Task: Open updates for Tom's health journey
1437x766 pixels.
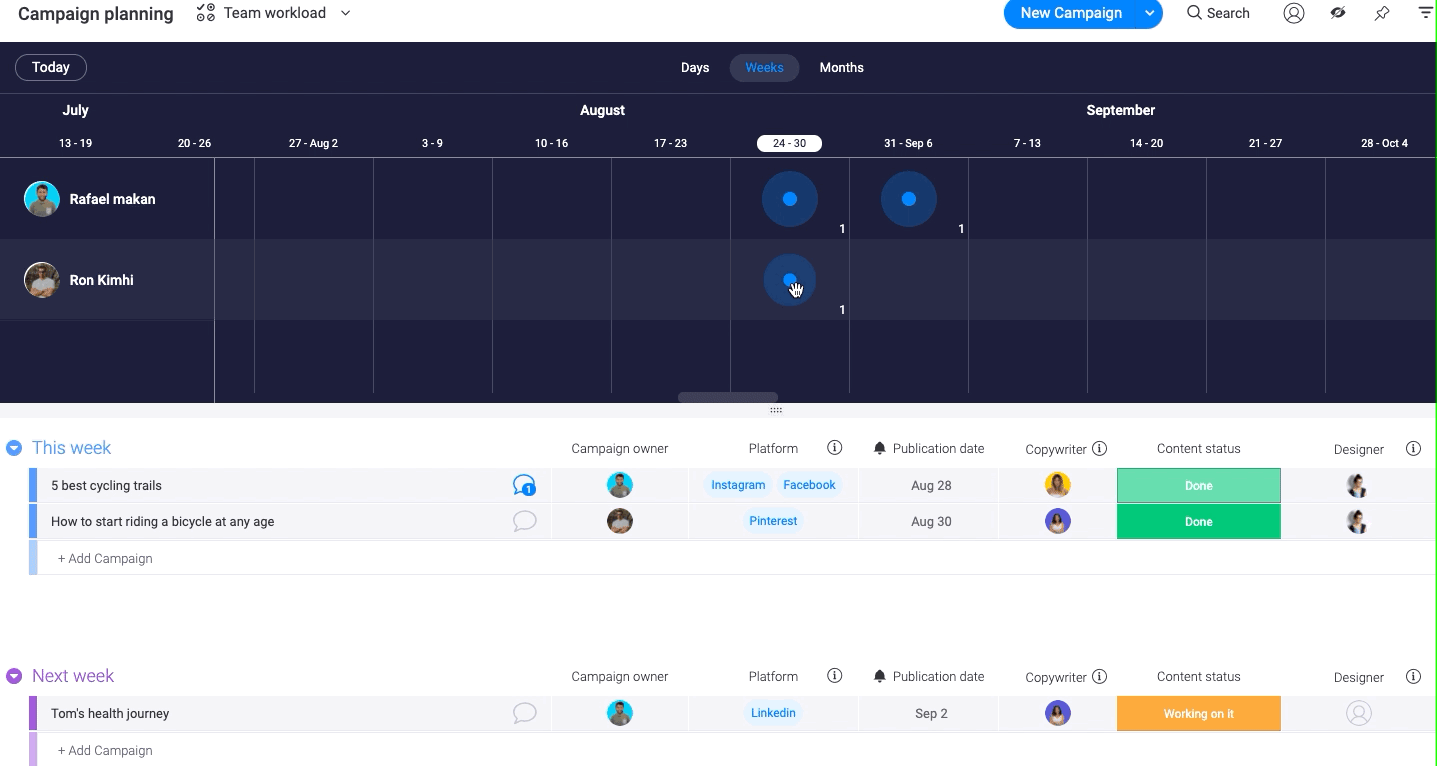Action: coord(524,713)
